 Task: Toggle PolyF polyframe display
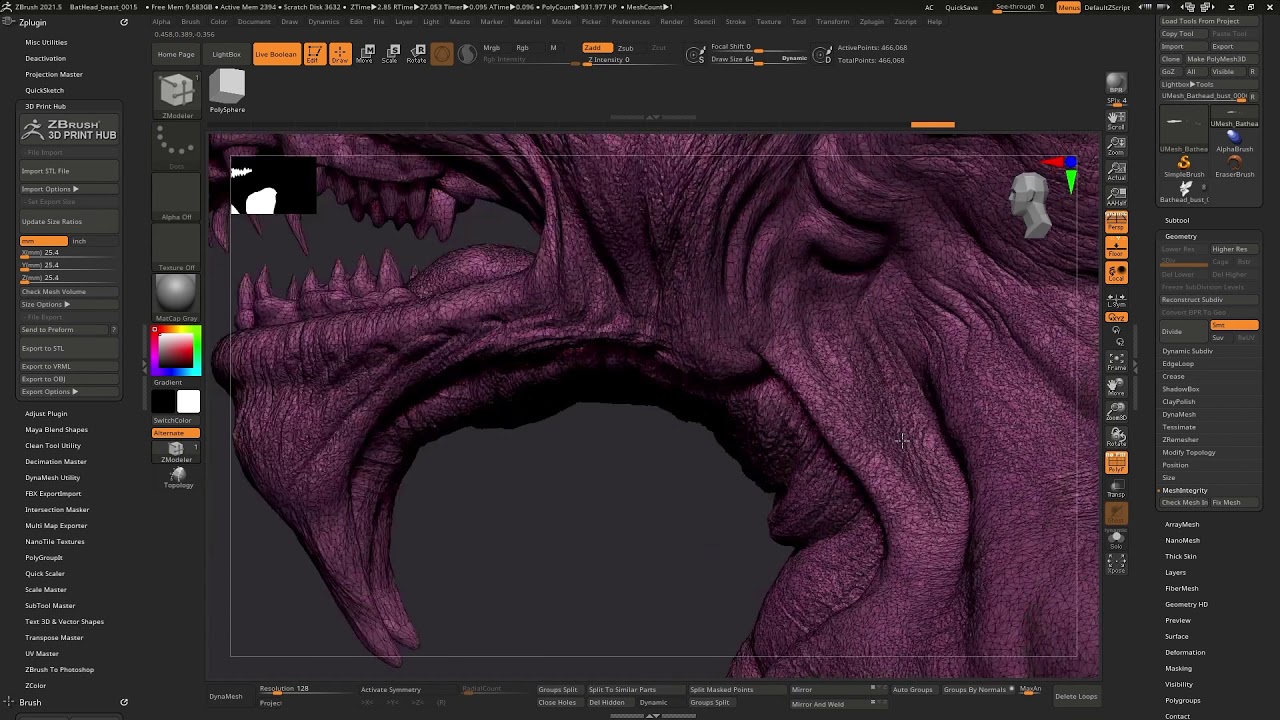point(1116,463)
